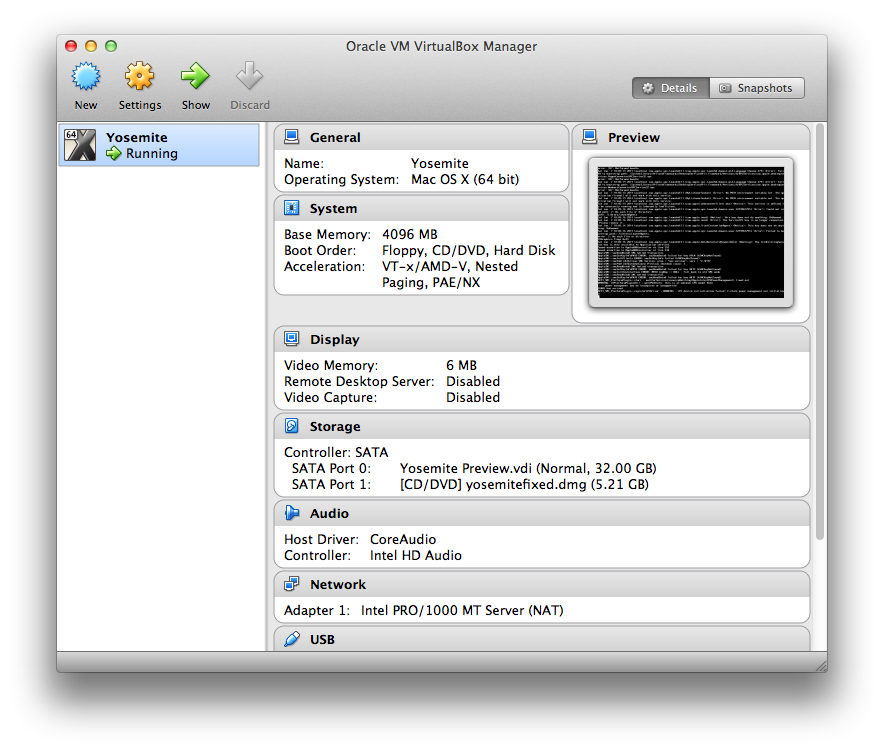Click the Discard toolbar icon

(x=249, y=76)
